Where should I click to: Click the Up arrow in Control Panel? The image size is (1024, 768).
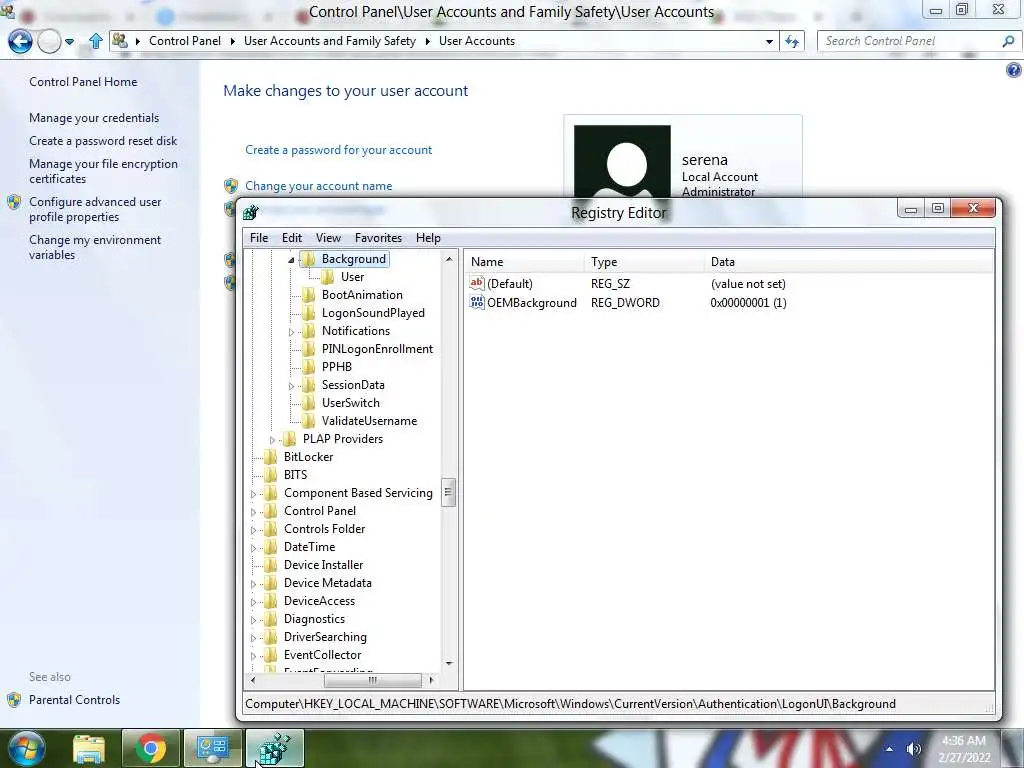coord(95,41)
